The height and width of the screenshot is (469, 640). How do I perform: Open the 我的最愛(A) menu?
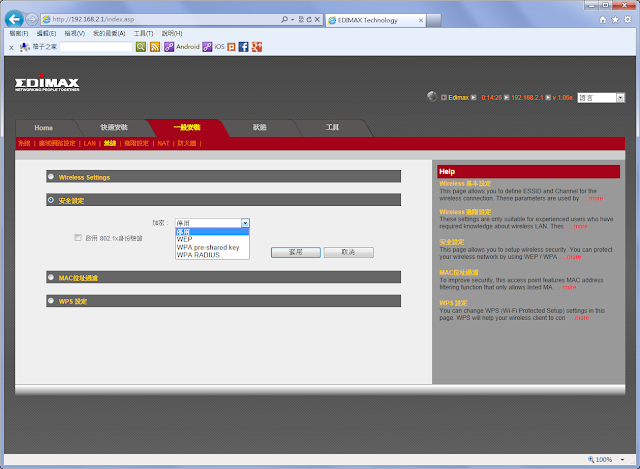tap(109, 33)
